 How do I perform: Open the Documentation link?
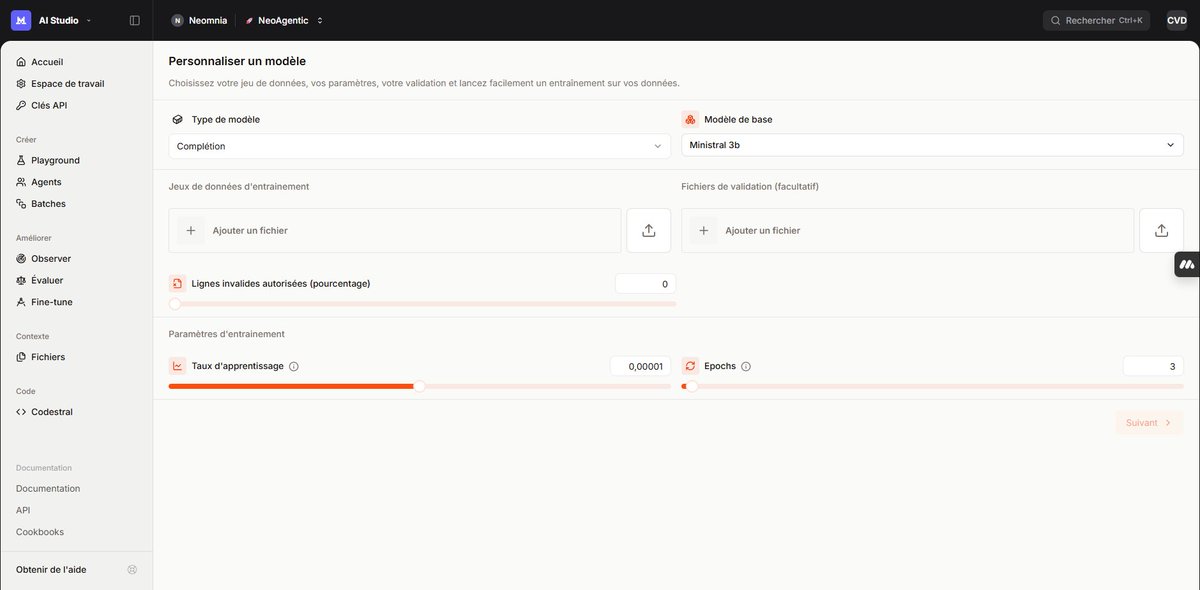click(x=48, y=489)
